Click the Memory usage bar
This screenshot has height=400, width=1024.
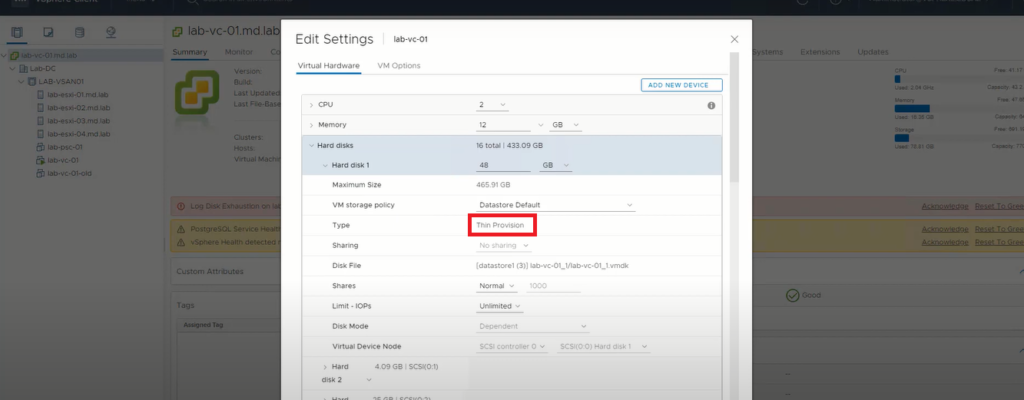tap(912, 108)
